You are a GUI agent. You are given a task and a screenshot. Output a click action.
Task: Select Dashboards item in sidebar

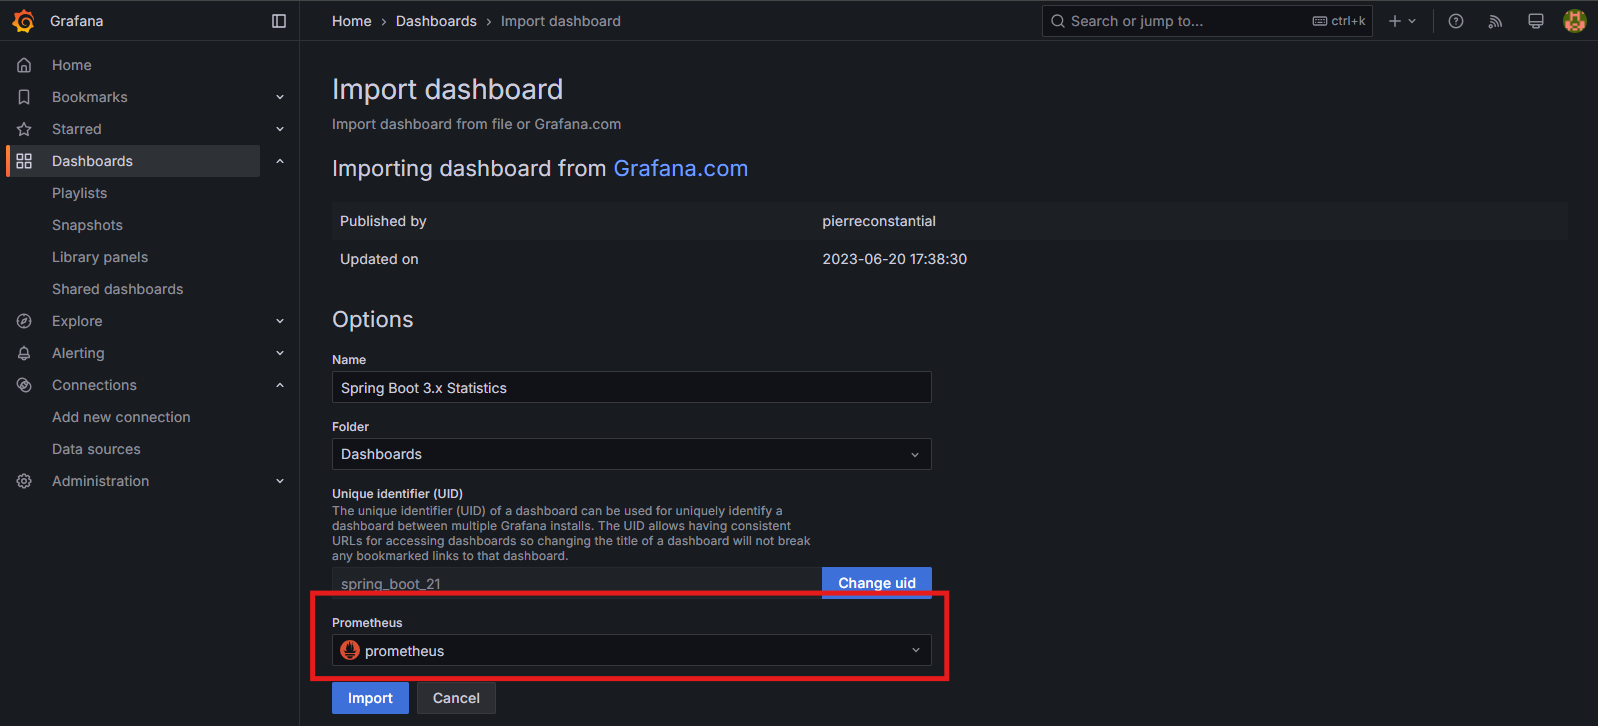134,161
